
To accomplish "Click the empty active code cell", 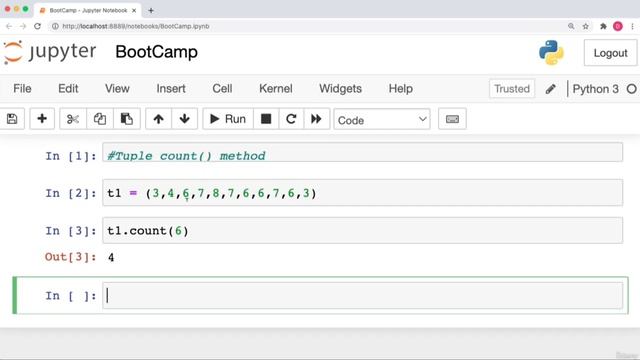I will [x=362, y=296].
